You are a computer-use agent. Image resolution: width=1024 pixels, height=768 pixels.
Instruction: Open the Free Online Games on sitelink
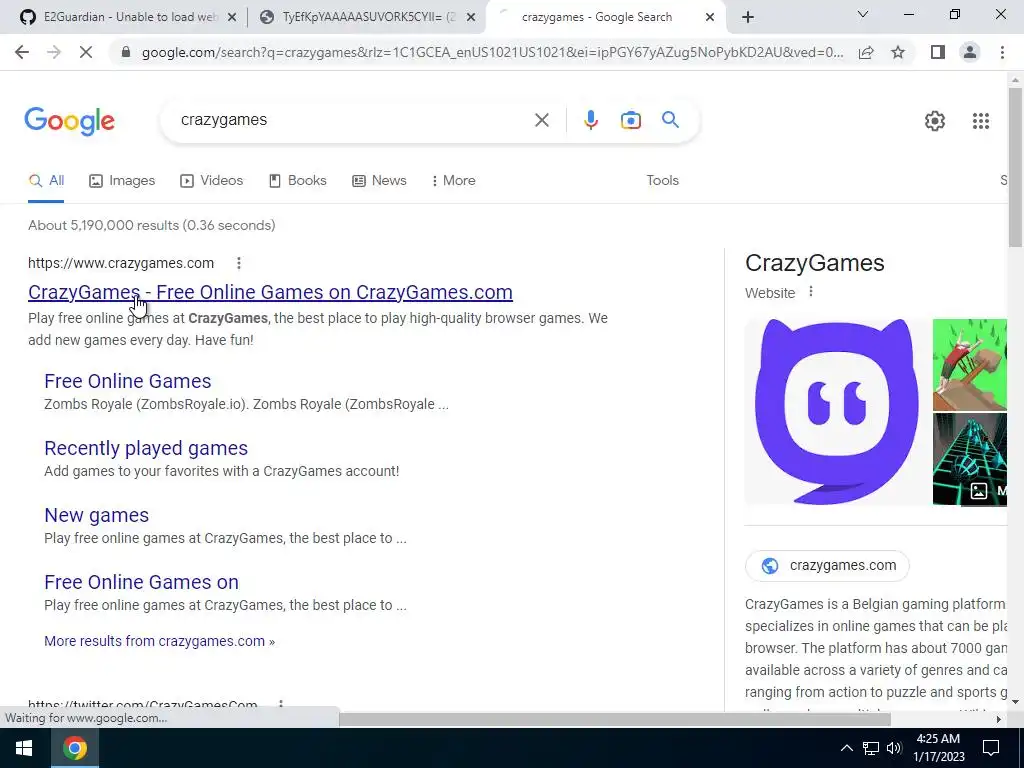tap(142, 583)
